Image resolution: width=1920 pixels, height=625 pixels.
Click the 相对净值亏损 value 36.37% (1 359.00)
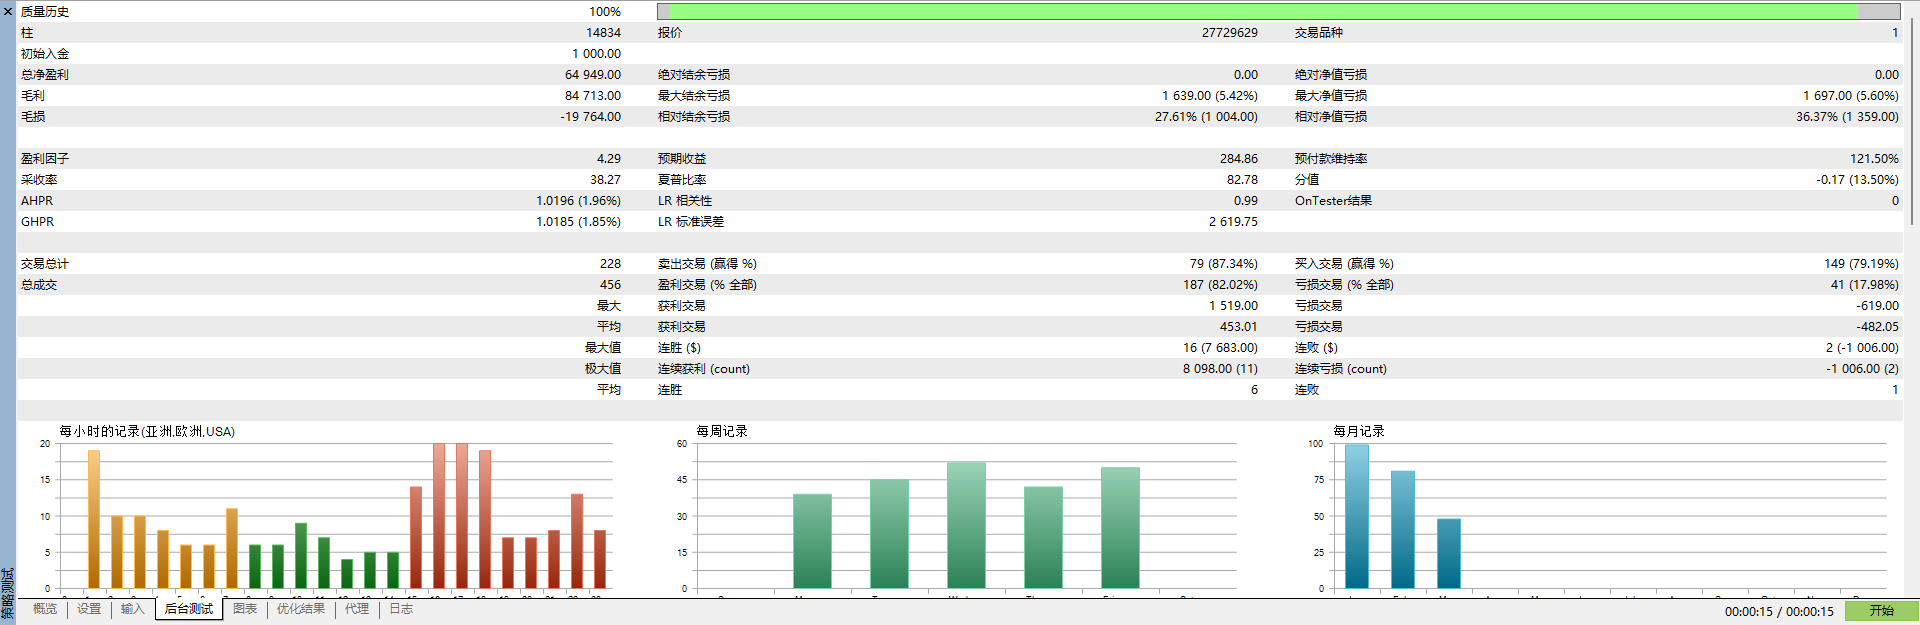(x=1847, y=117)
